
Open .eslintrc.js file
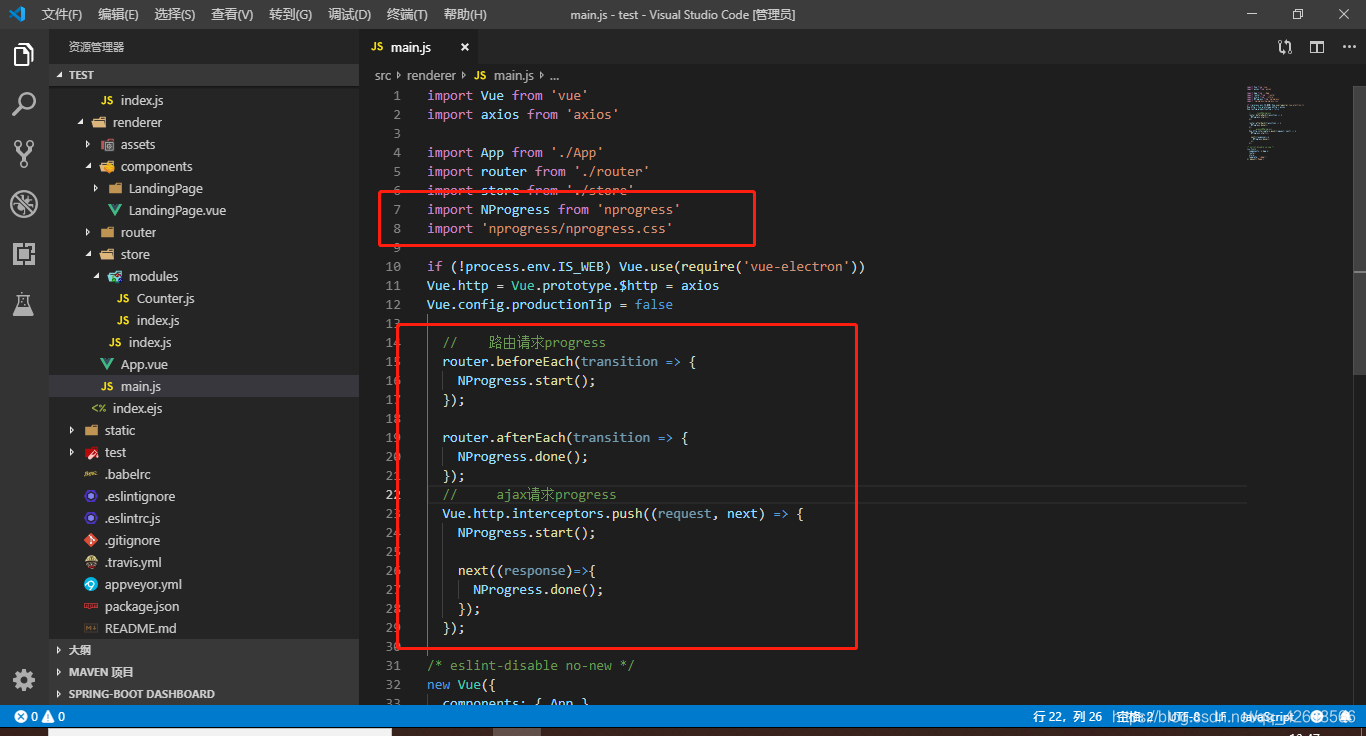point(133,518)
